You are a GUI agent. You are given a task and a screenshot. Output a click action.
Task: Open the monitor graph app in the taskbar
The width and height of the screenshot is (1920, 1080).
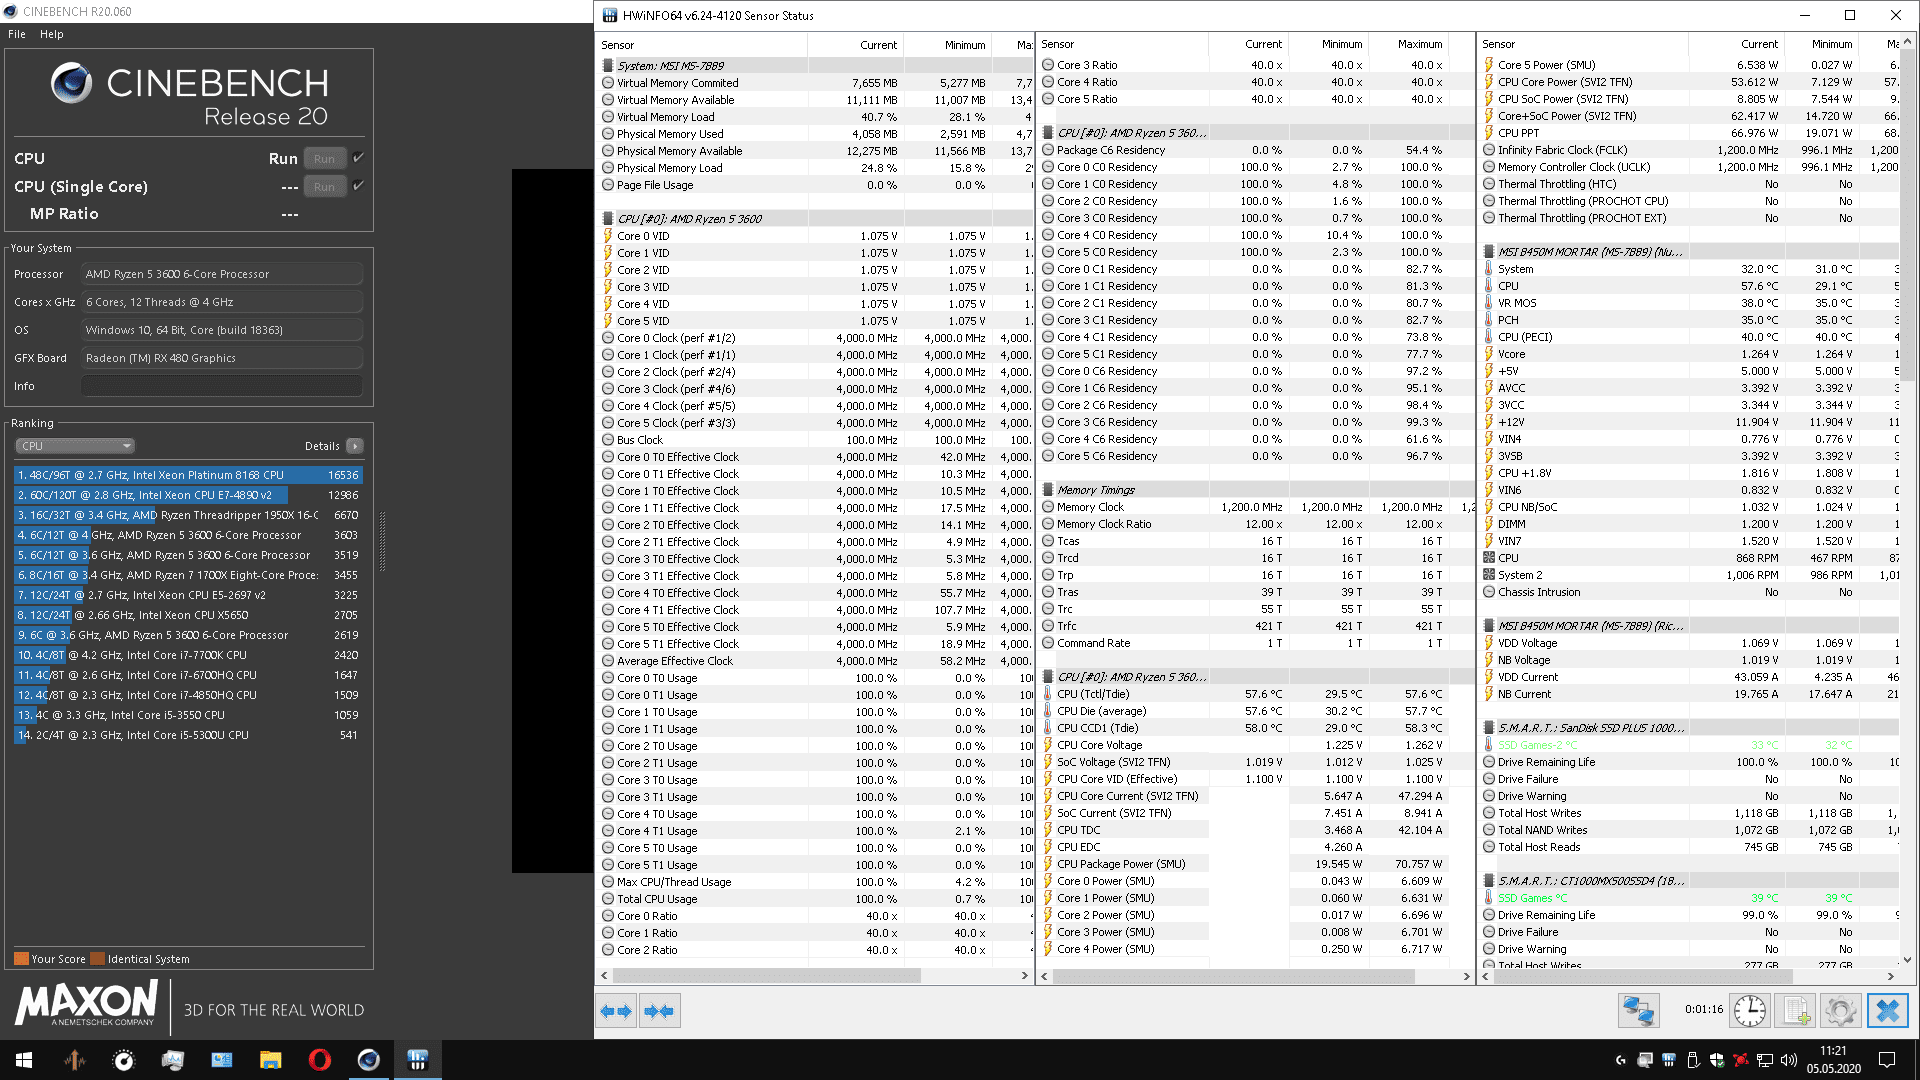pyautogui.click(x=173, y=1060)
